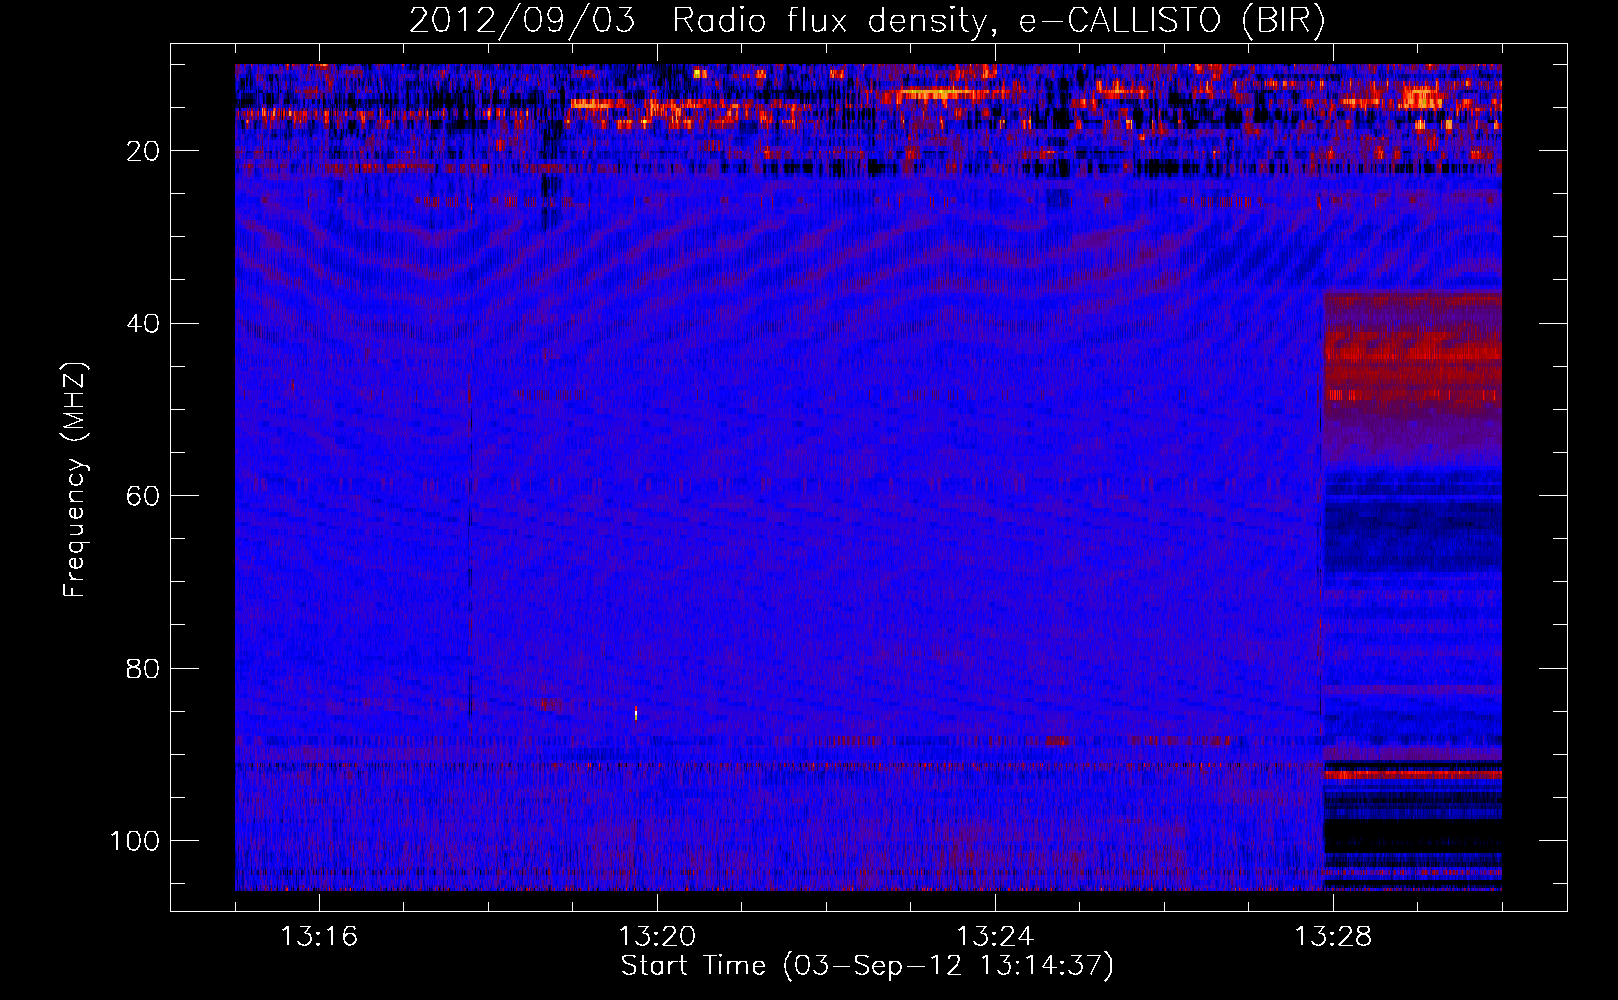Image resolution: width=1618 pixels, height=1000 pixels.
Task: Click the 'Frequency (MHZ)' y-axis label
Action: [75, 480]
